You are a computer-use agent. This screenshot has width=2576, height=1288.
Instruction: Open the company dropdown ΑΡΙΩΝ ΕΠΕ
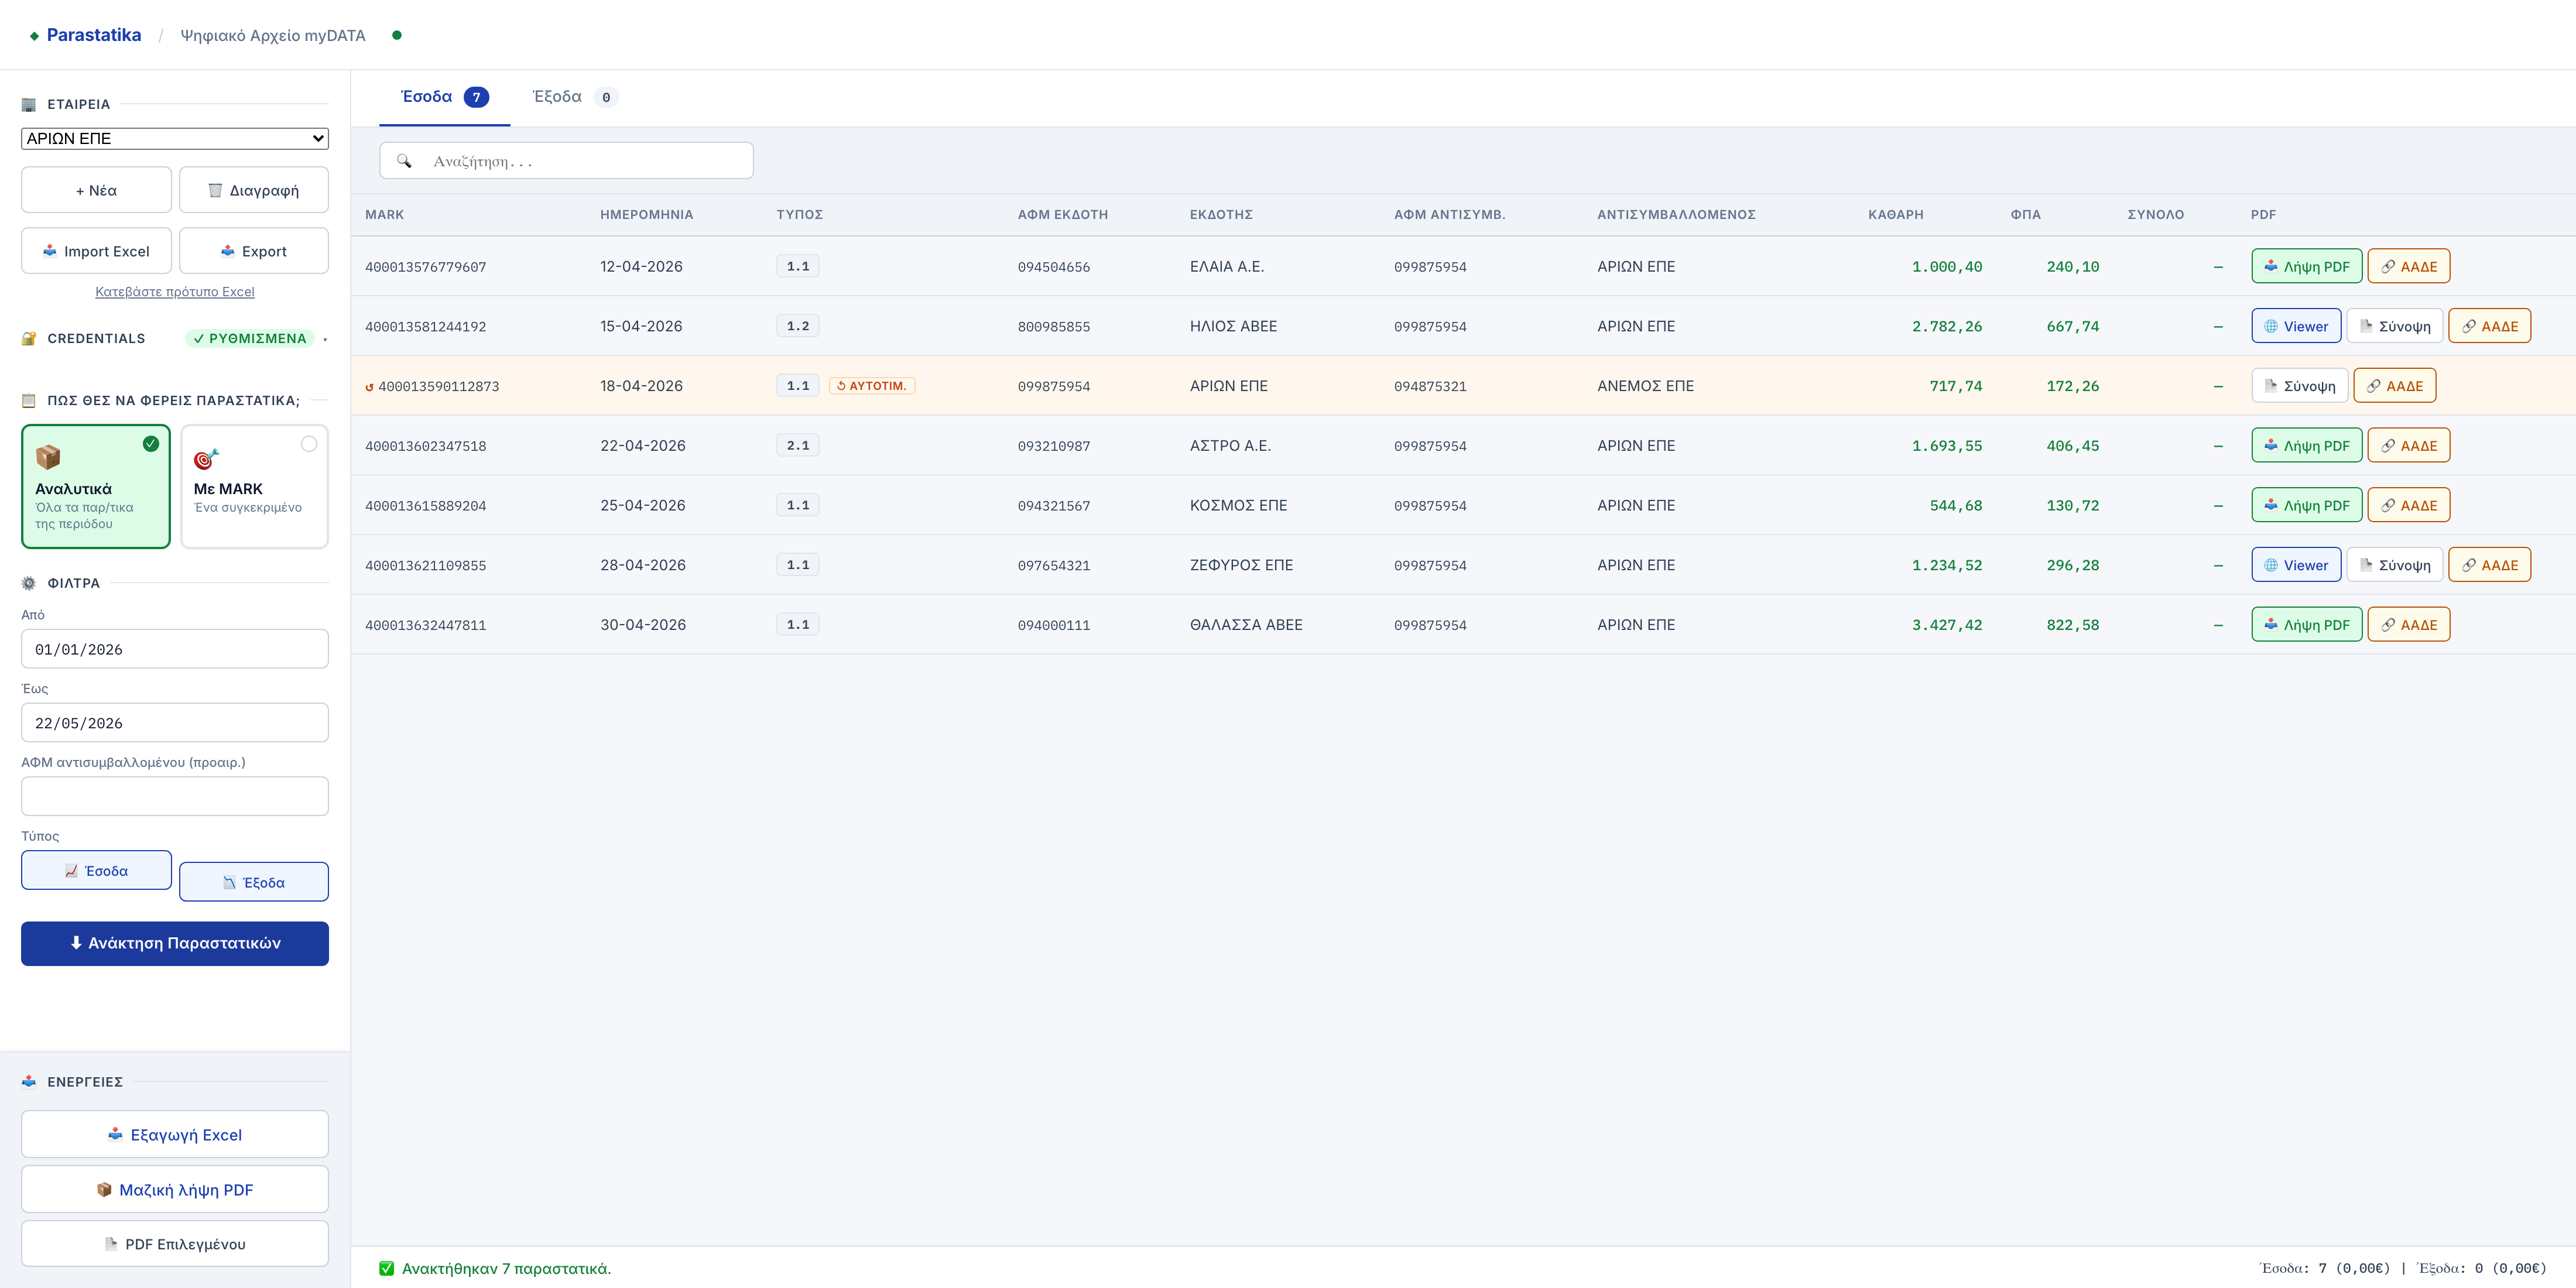point(175,138)
